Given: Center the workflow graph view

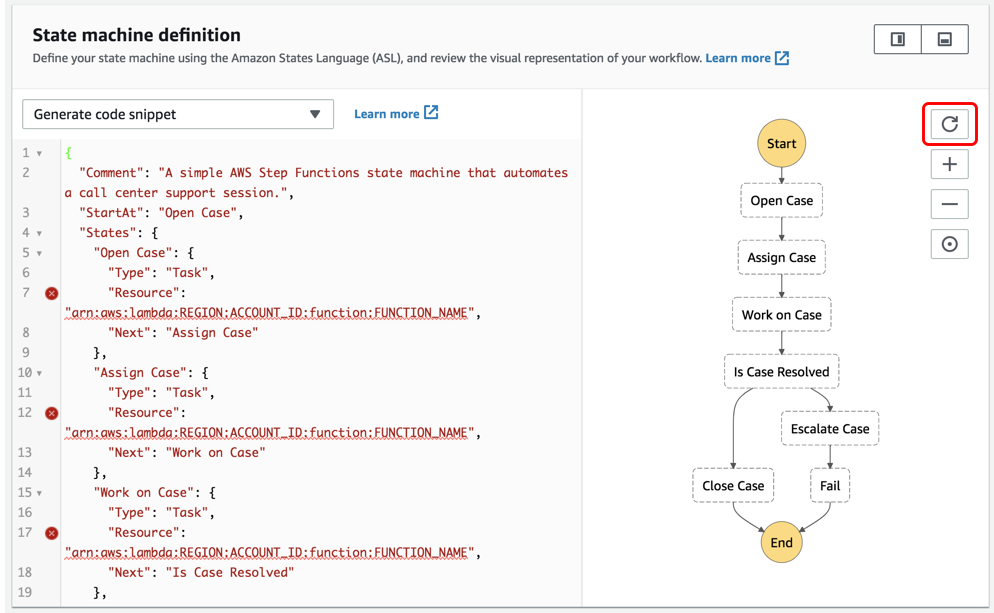Looking at the screenshot, I should coord(949,244).
